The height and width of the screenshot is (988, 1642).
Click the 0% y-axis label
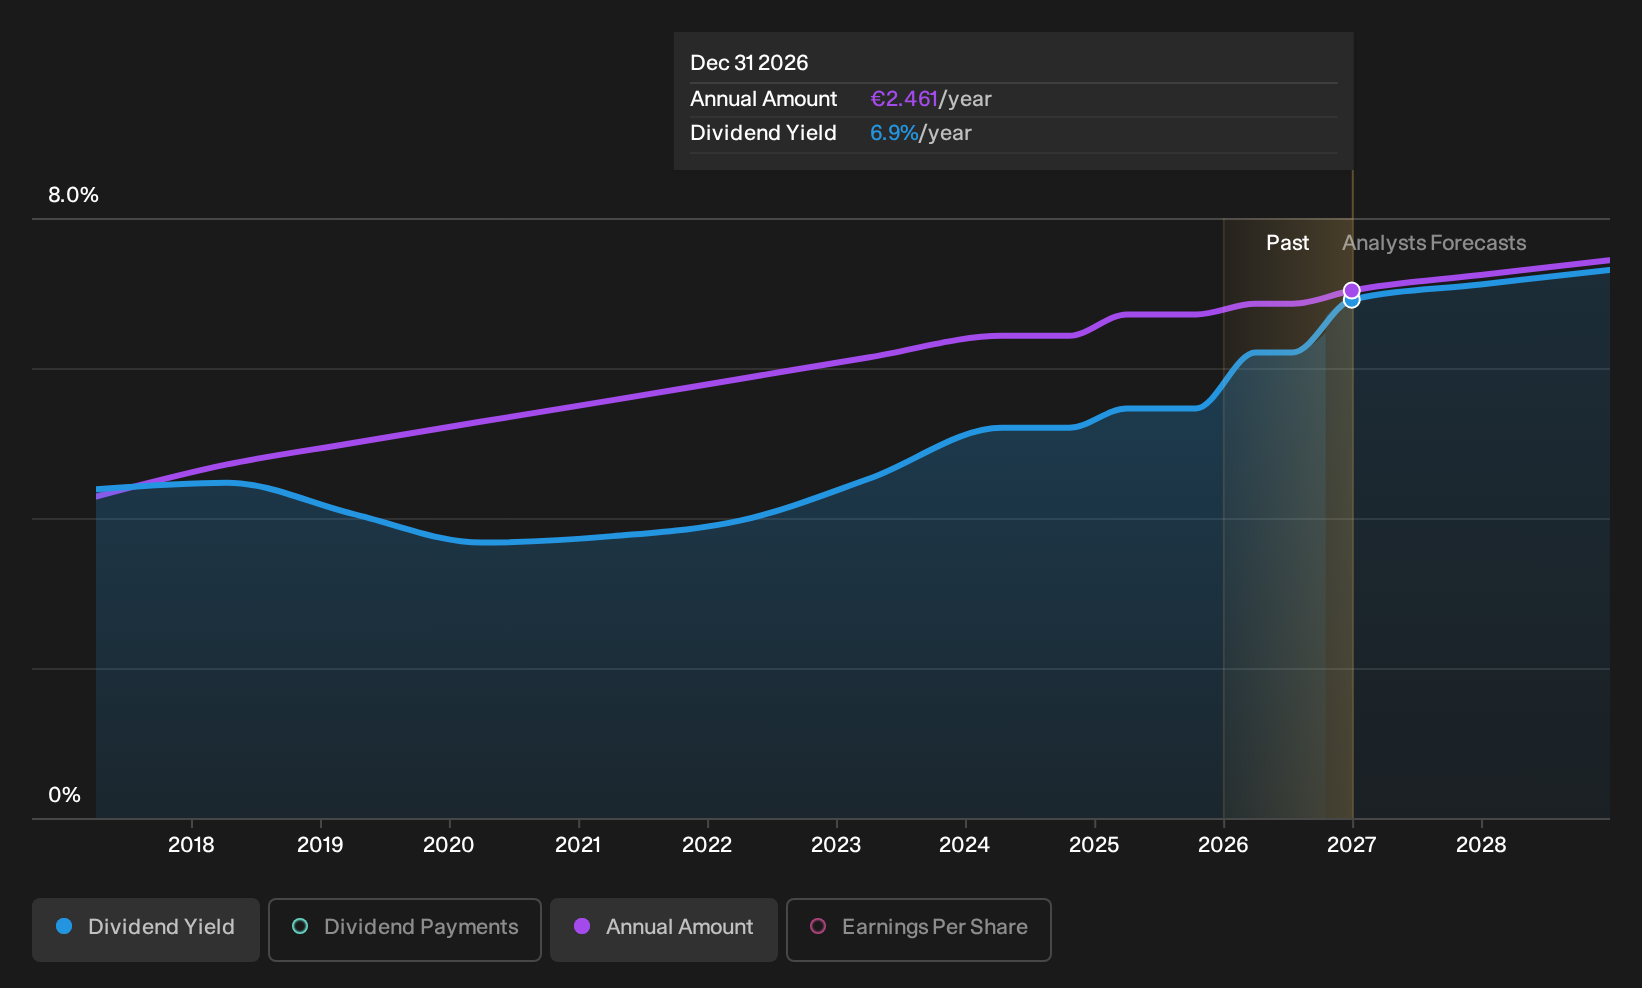[64, 795]
